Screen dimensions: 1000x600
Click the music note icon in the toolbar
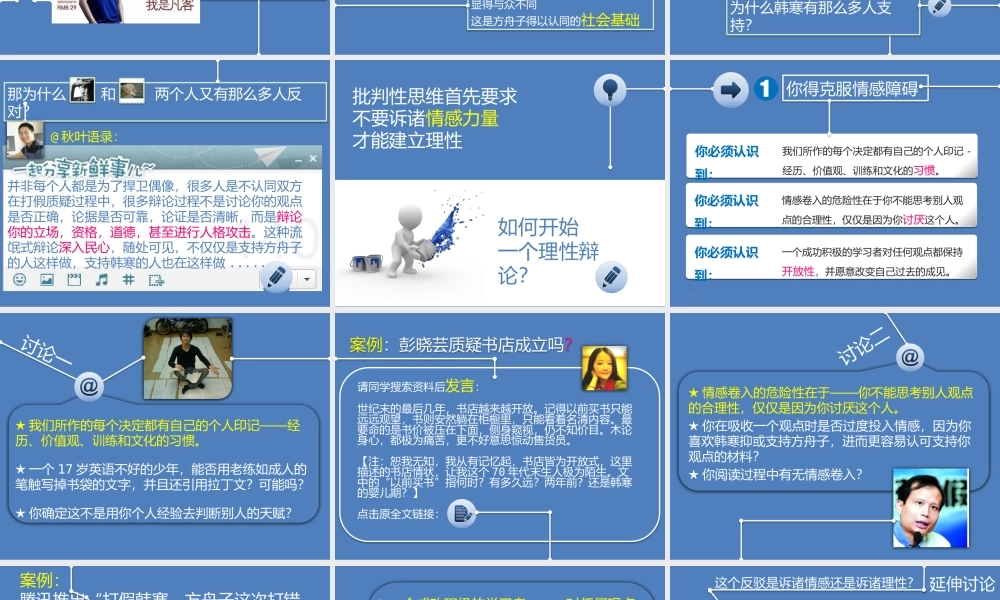coord(102,279)
